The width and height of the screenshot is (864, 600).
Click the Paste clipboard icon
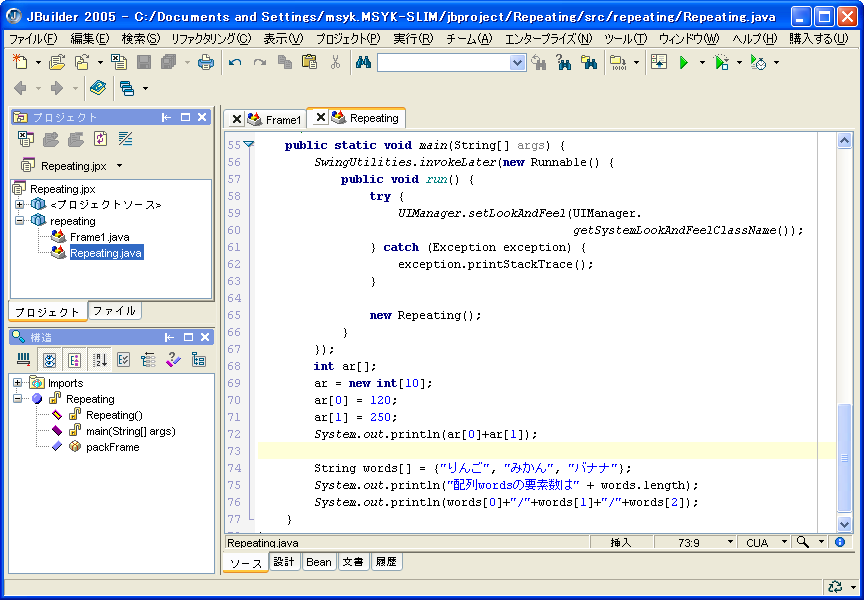pyautogui.click(x=309, y=62)
